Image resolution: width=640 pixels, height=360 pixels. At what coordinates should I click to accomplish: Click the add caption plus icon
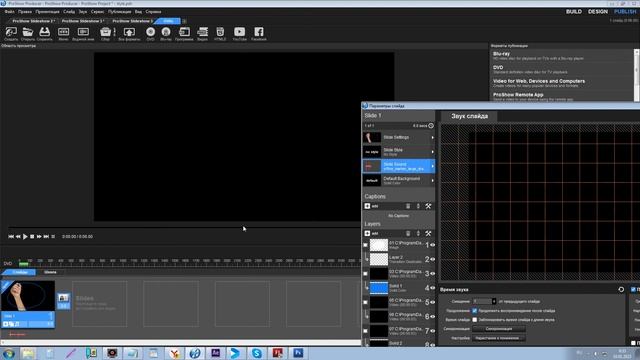367,206
